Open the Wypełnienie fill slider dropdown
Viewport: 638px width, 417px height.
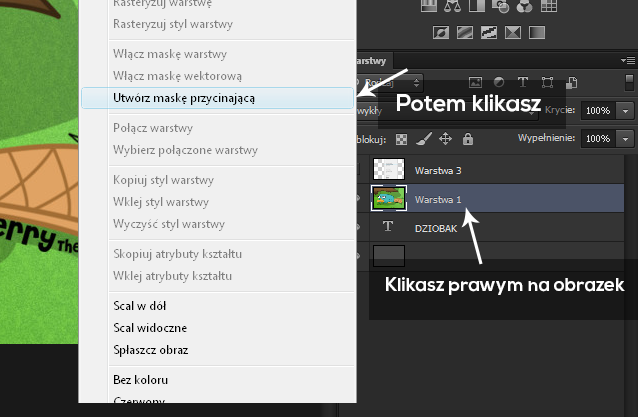pos(625,139)
